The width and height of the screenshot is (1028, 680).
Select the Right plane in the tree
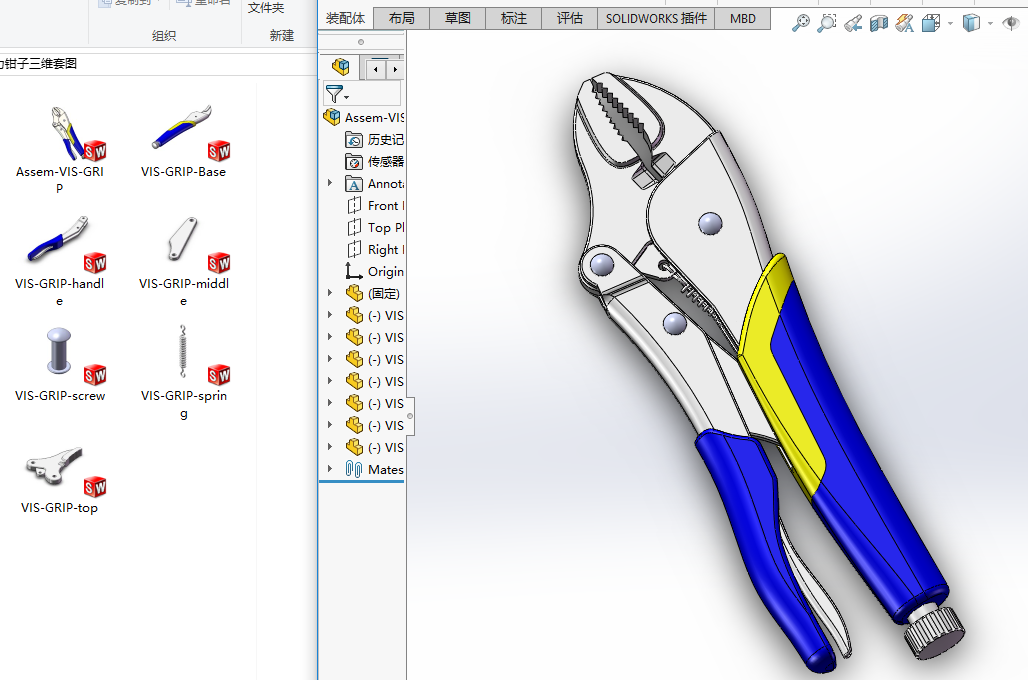[375, 250]
